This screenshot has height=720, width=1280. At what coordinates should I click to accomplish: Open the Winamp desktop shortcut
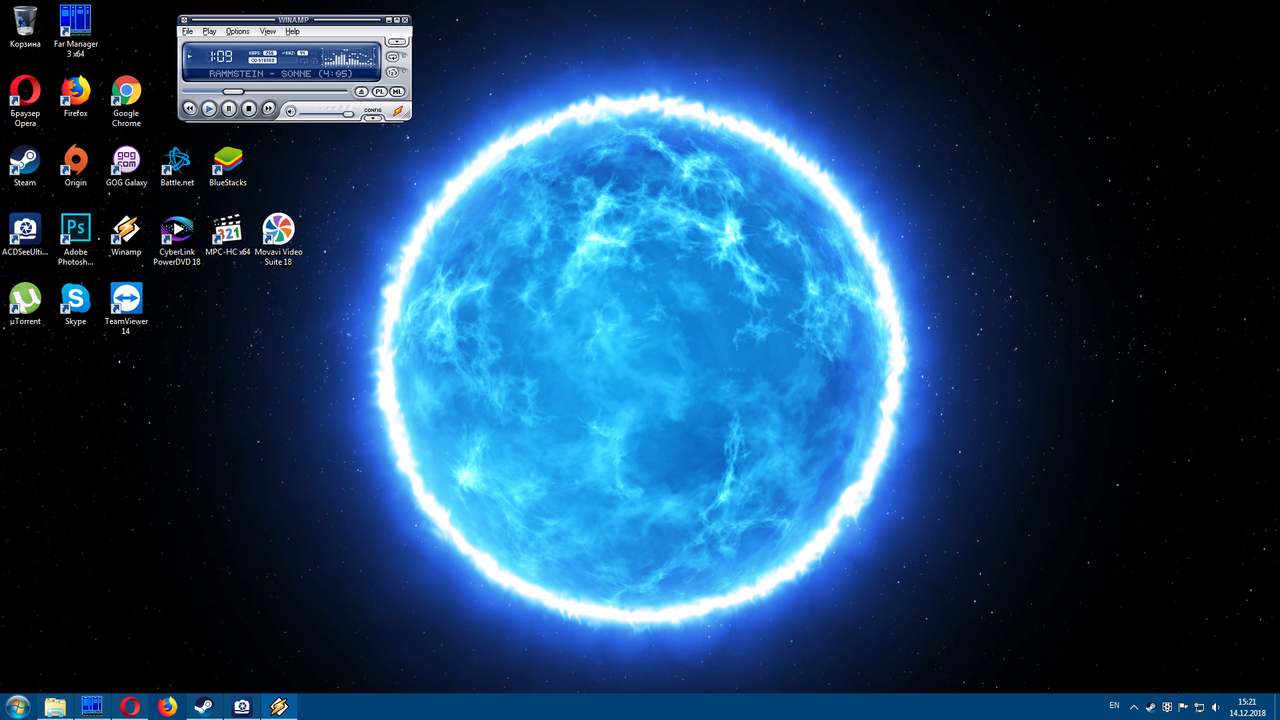coord(126,235)
